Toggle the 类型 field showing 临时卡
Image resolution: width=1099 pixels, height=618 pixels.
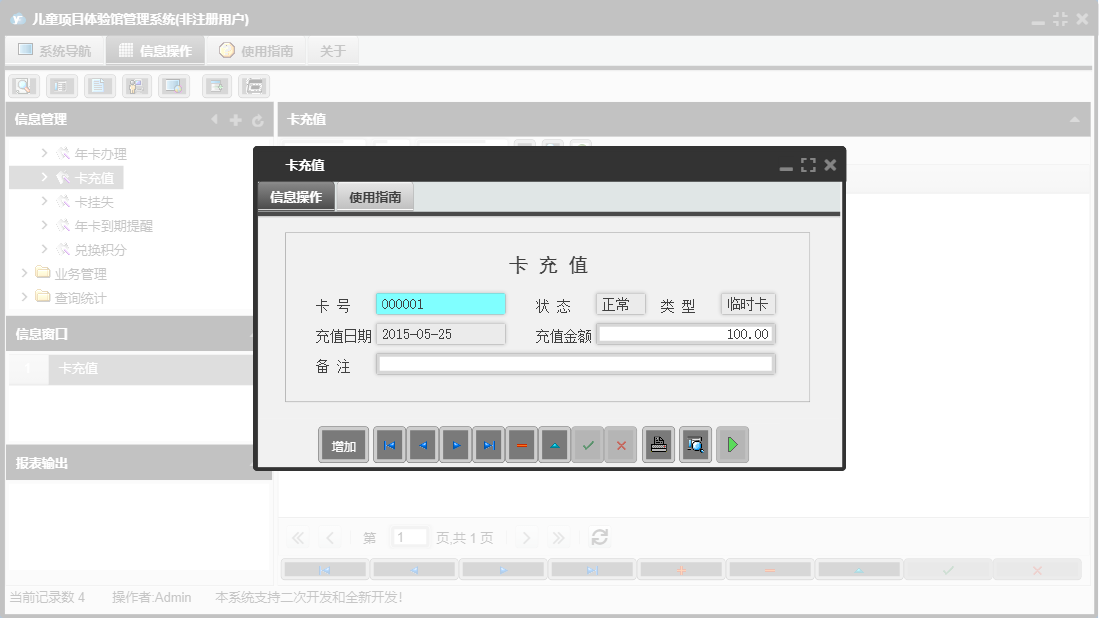748,304
